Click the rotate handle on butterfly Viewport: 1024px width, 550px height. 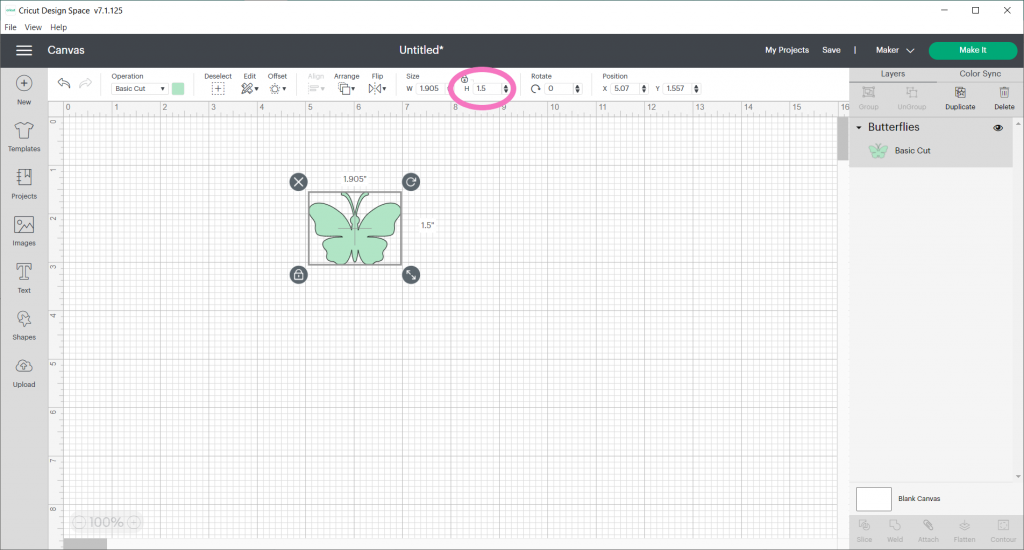[411, 182]
